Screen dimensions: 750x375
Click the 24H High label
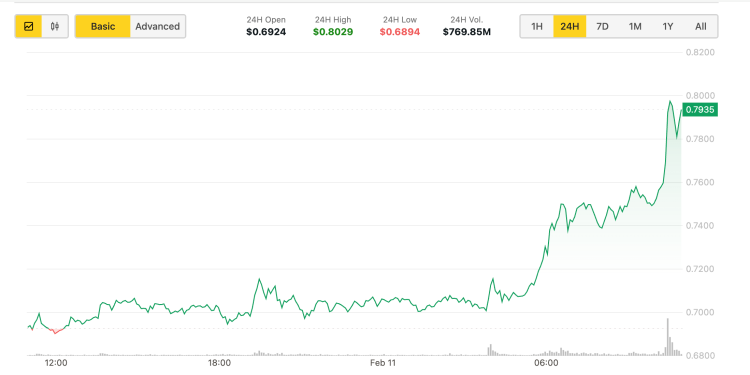pos(333,20)
